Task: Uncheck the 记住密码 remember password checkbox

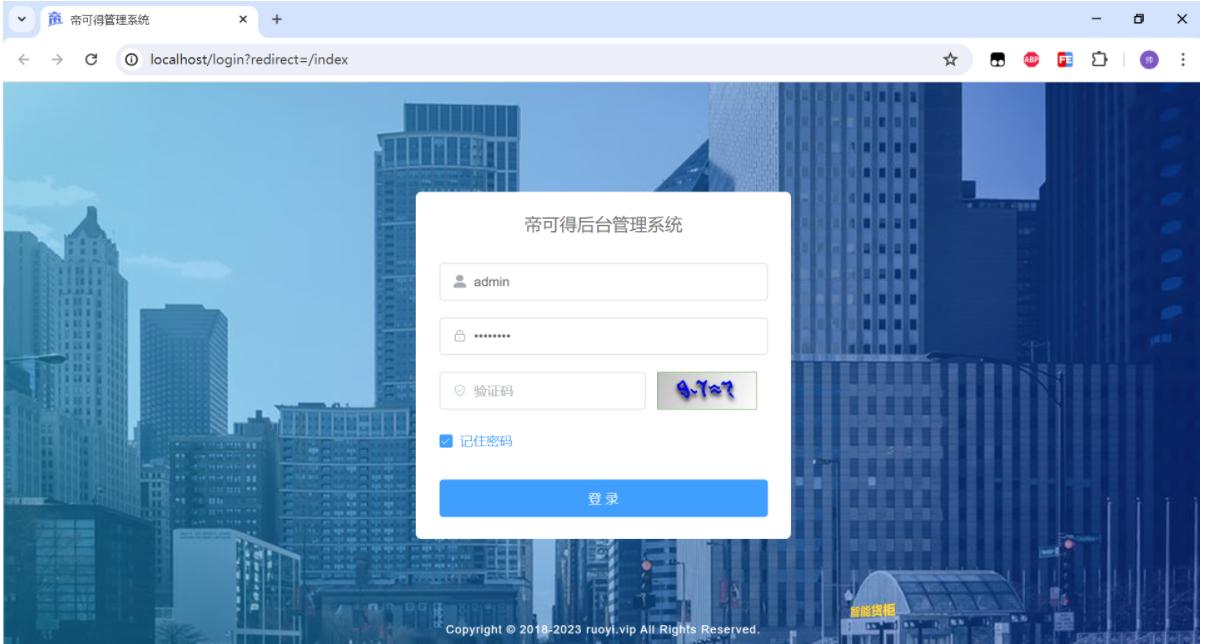Action: (446, 440)
